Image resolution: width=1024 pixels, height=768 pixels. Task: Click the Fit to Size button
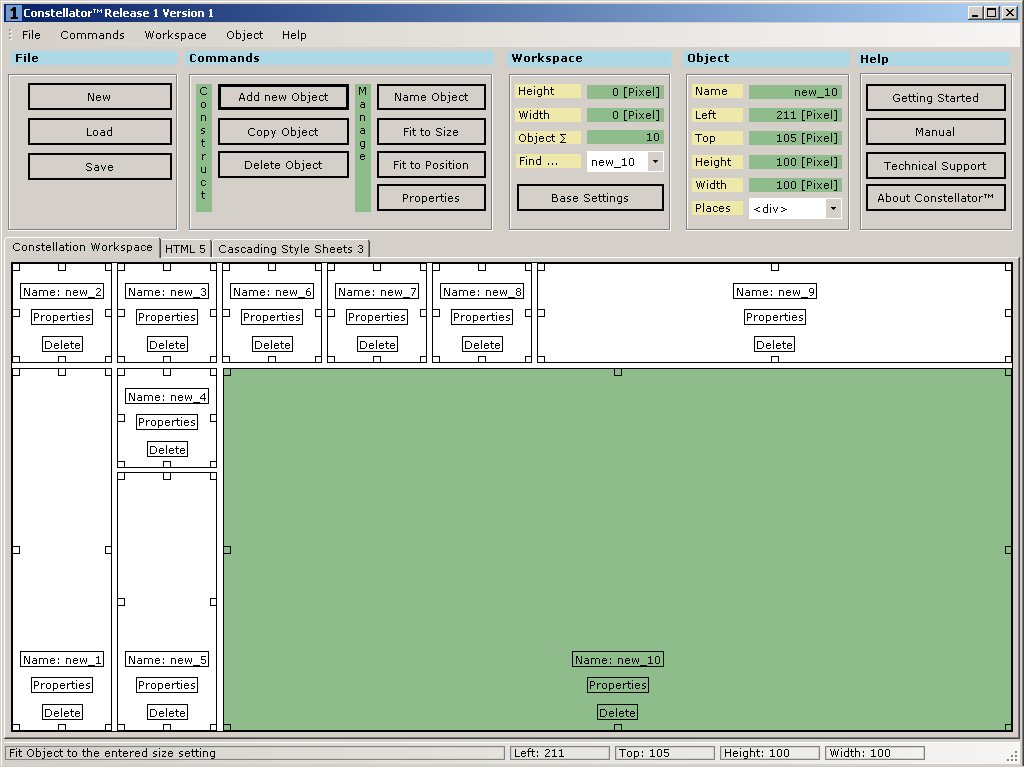click(431, 132)
